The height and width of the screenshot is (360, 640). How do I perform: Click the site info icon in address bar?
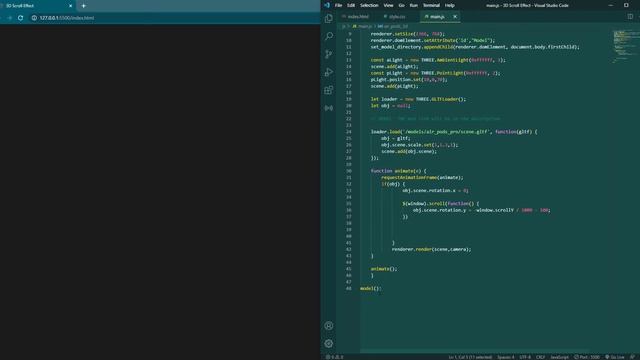click(34, 18)
